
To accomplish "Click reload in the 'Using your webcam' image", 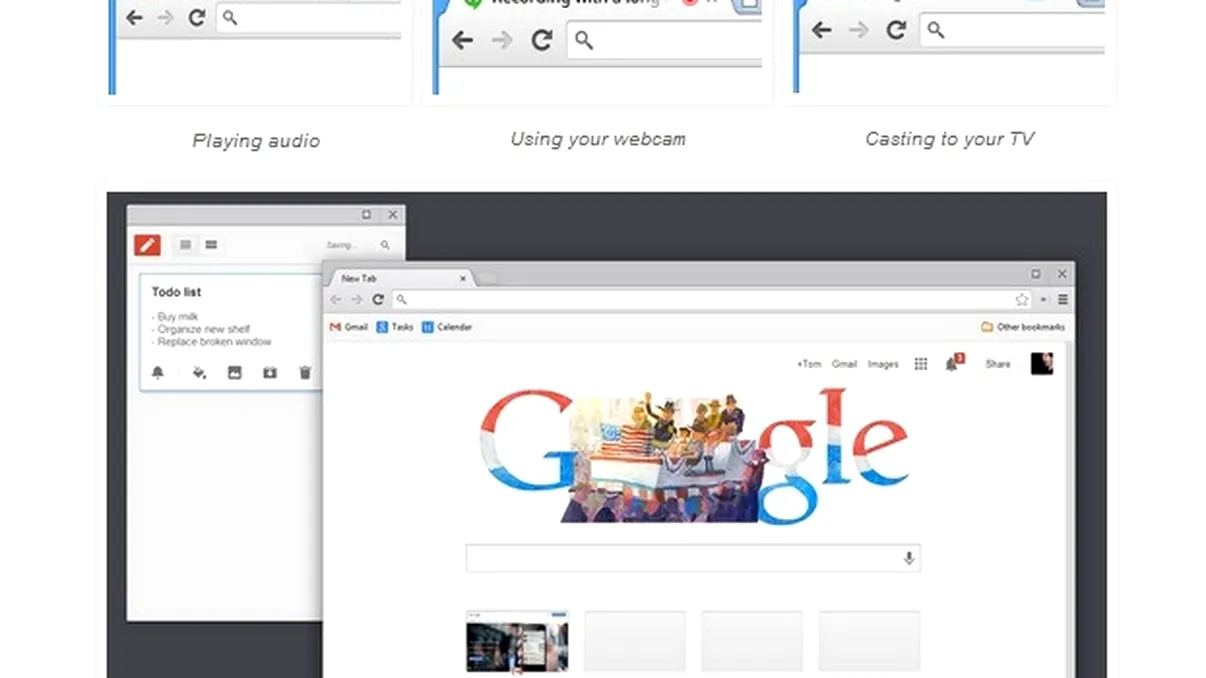I will tap(542, 40).
